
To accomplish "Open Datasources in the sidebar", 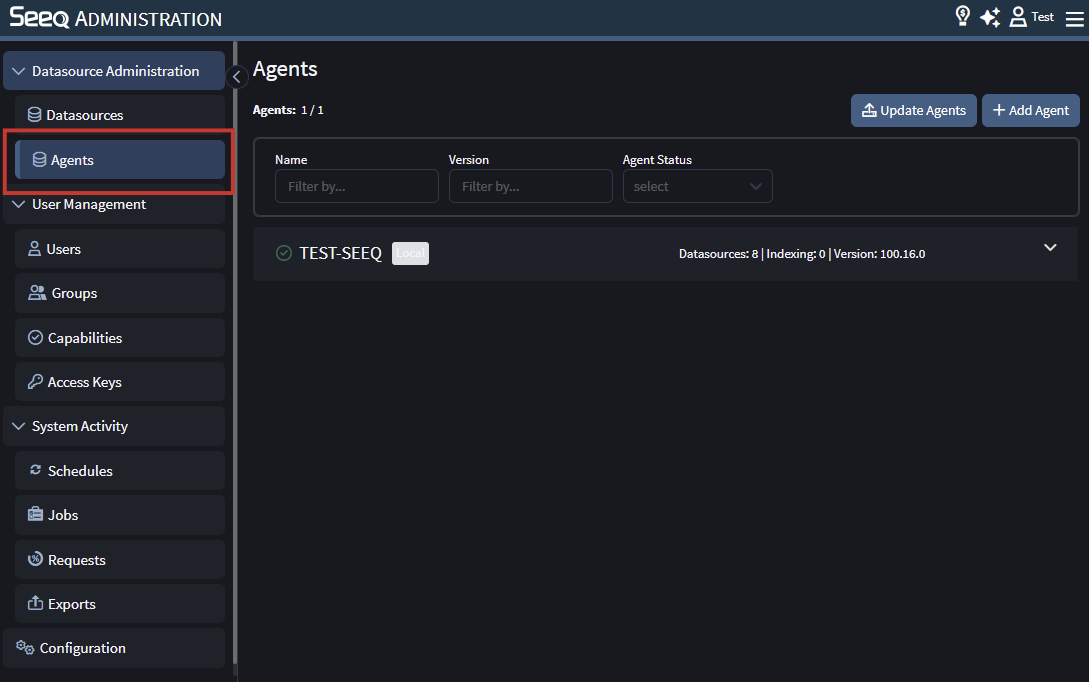I will (84, 116).
